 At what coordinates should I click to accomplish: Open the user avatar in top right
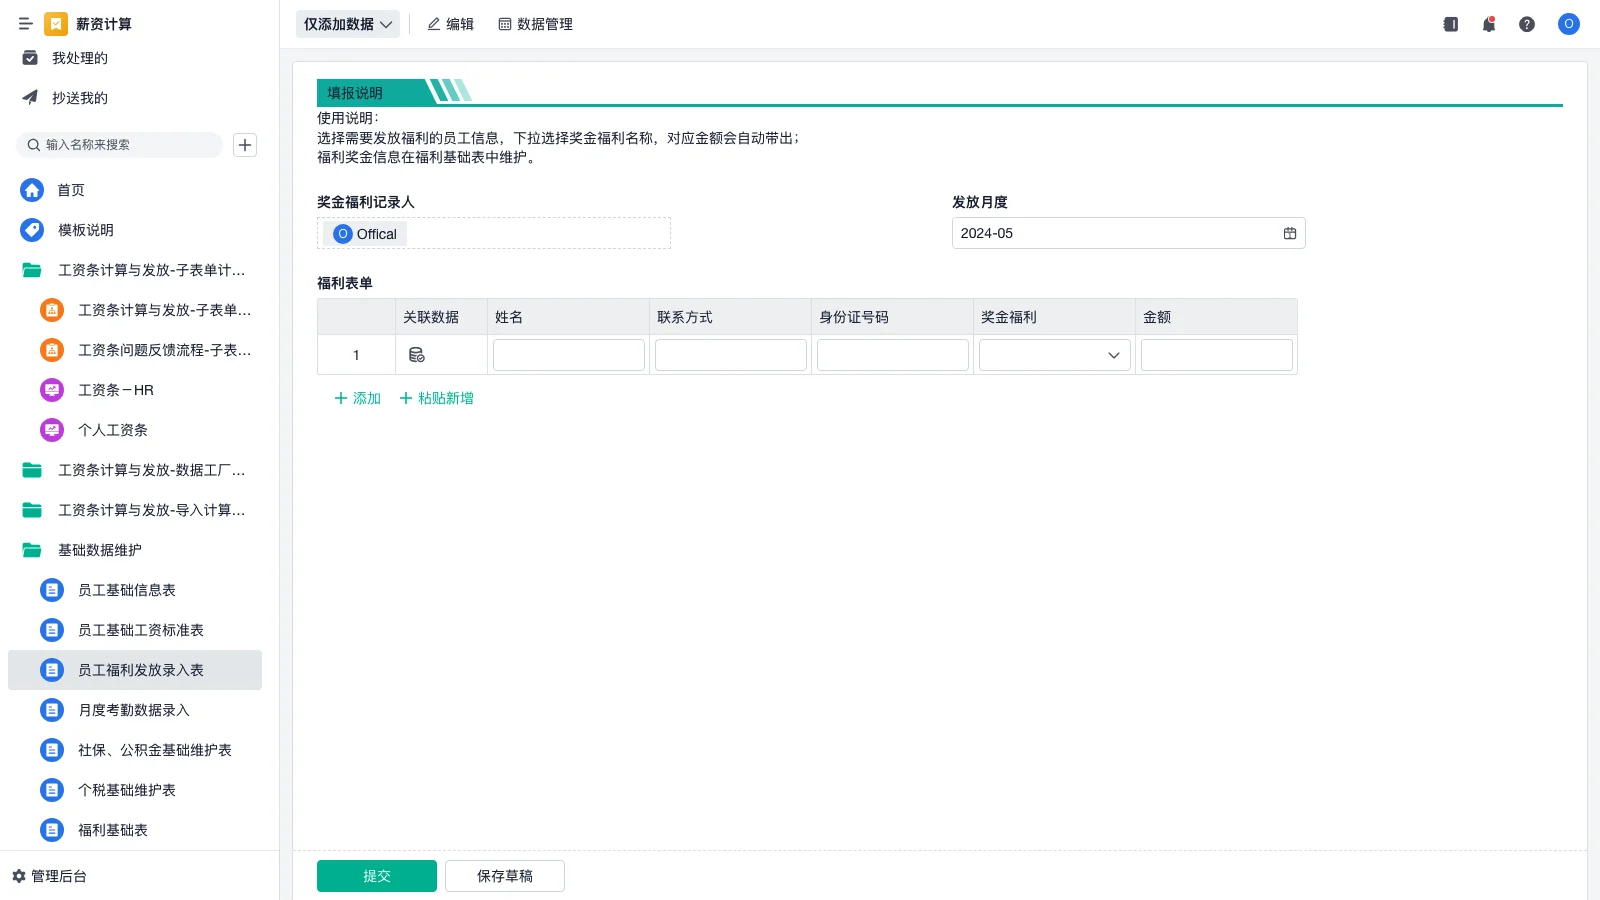tap(1569, 24)
